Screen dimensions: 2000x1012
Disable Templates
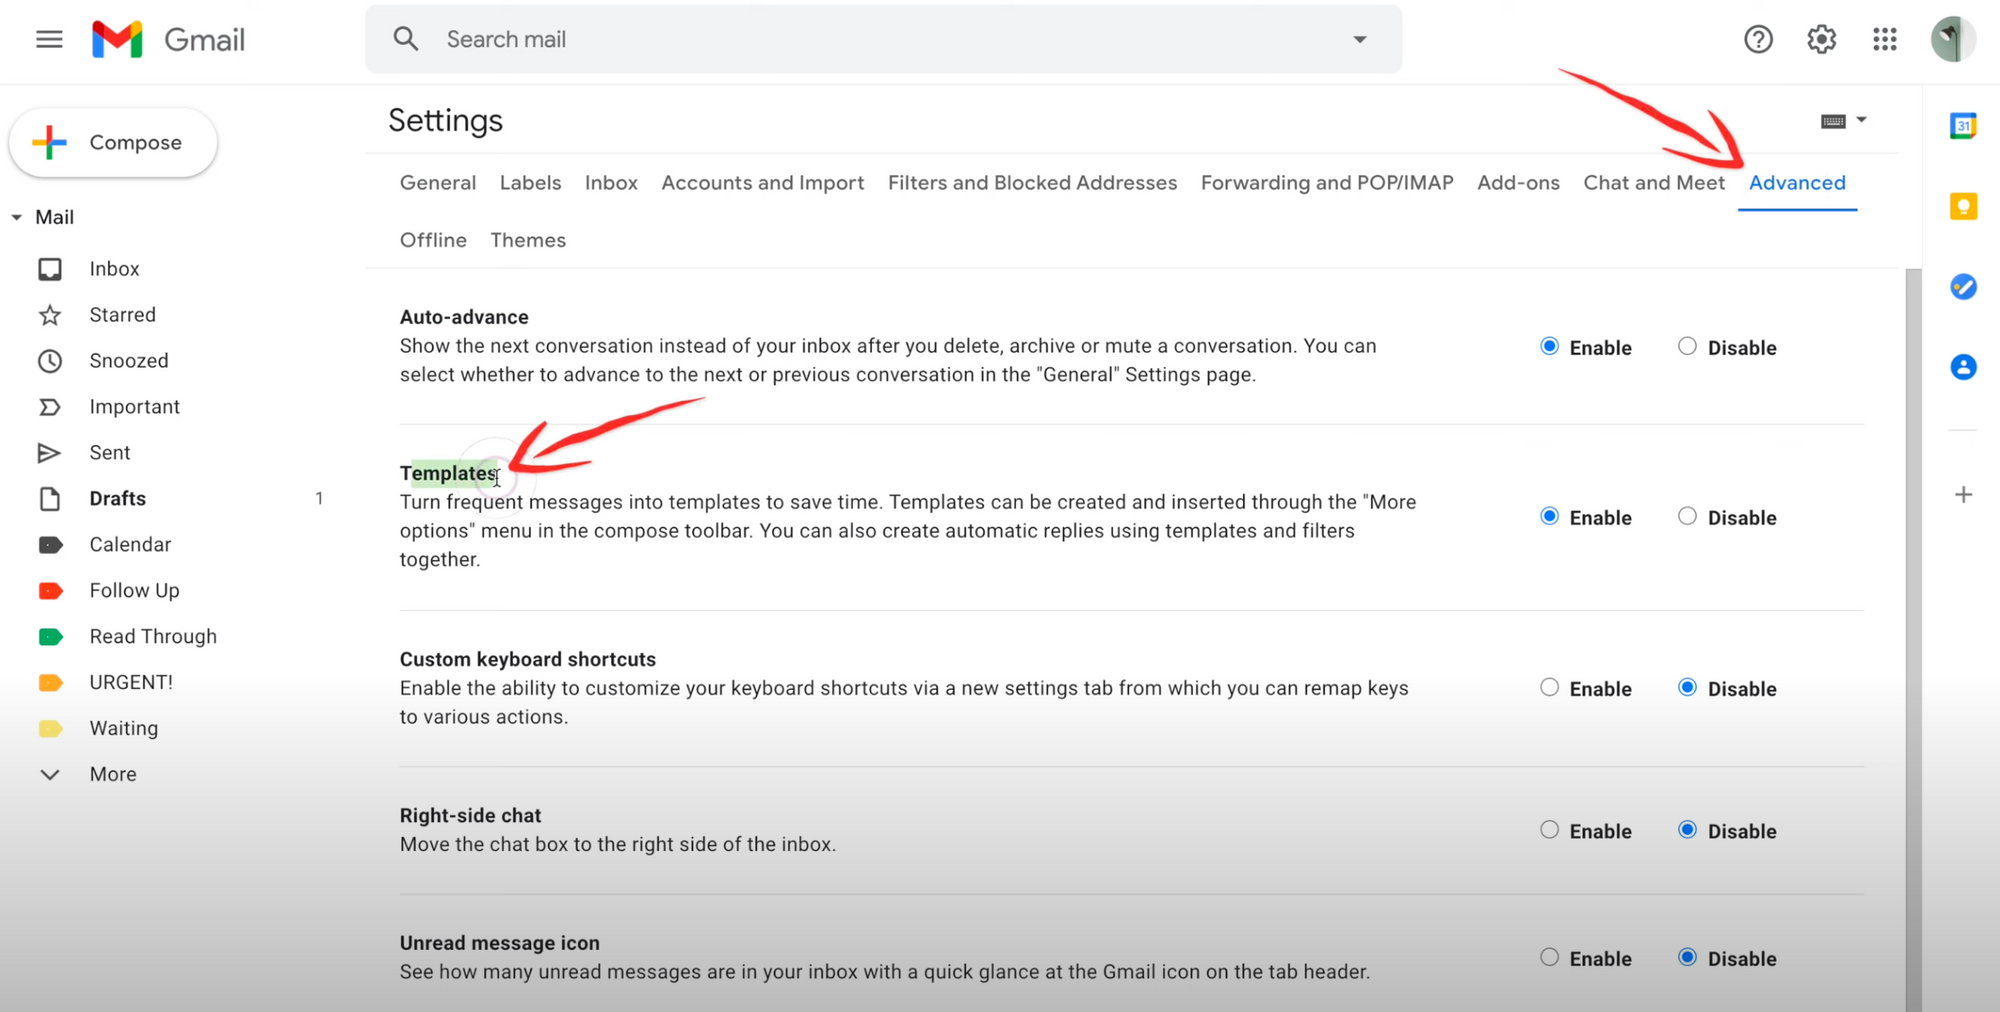coord(1687,516)
